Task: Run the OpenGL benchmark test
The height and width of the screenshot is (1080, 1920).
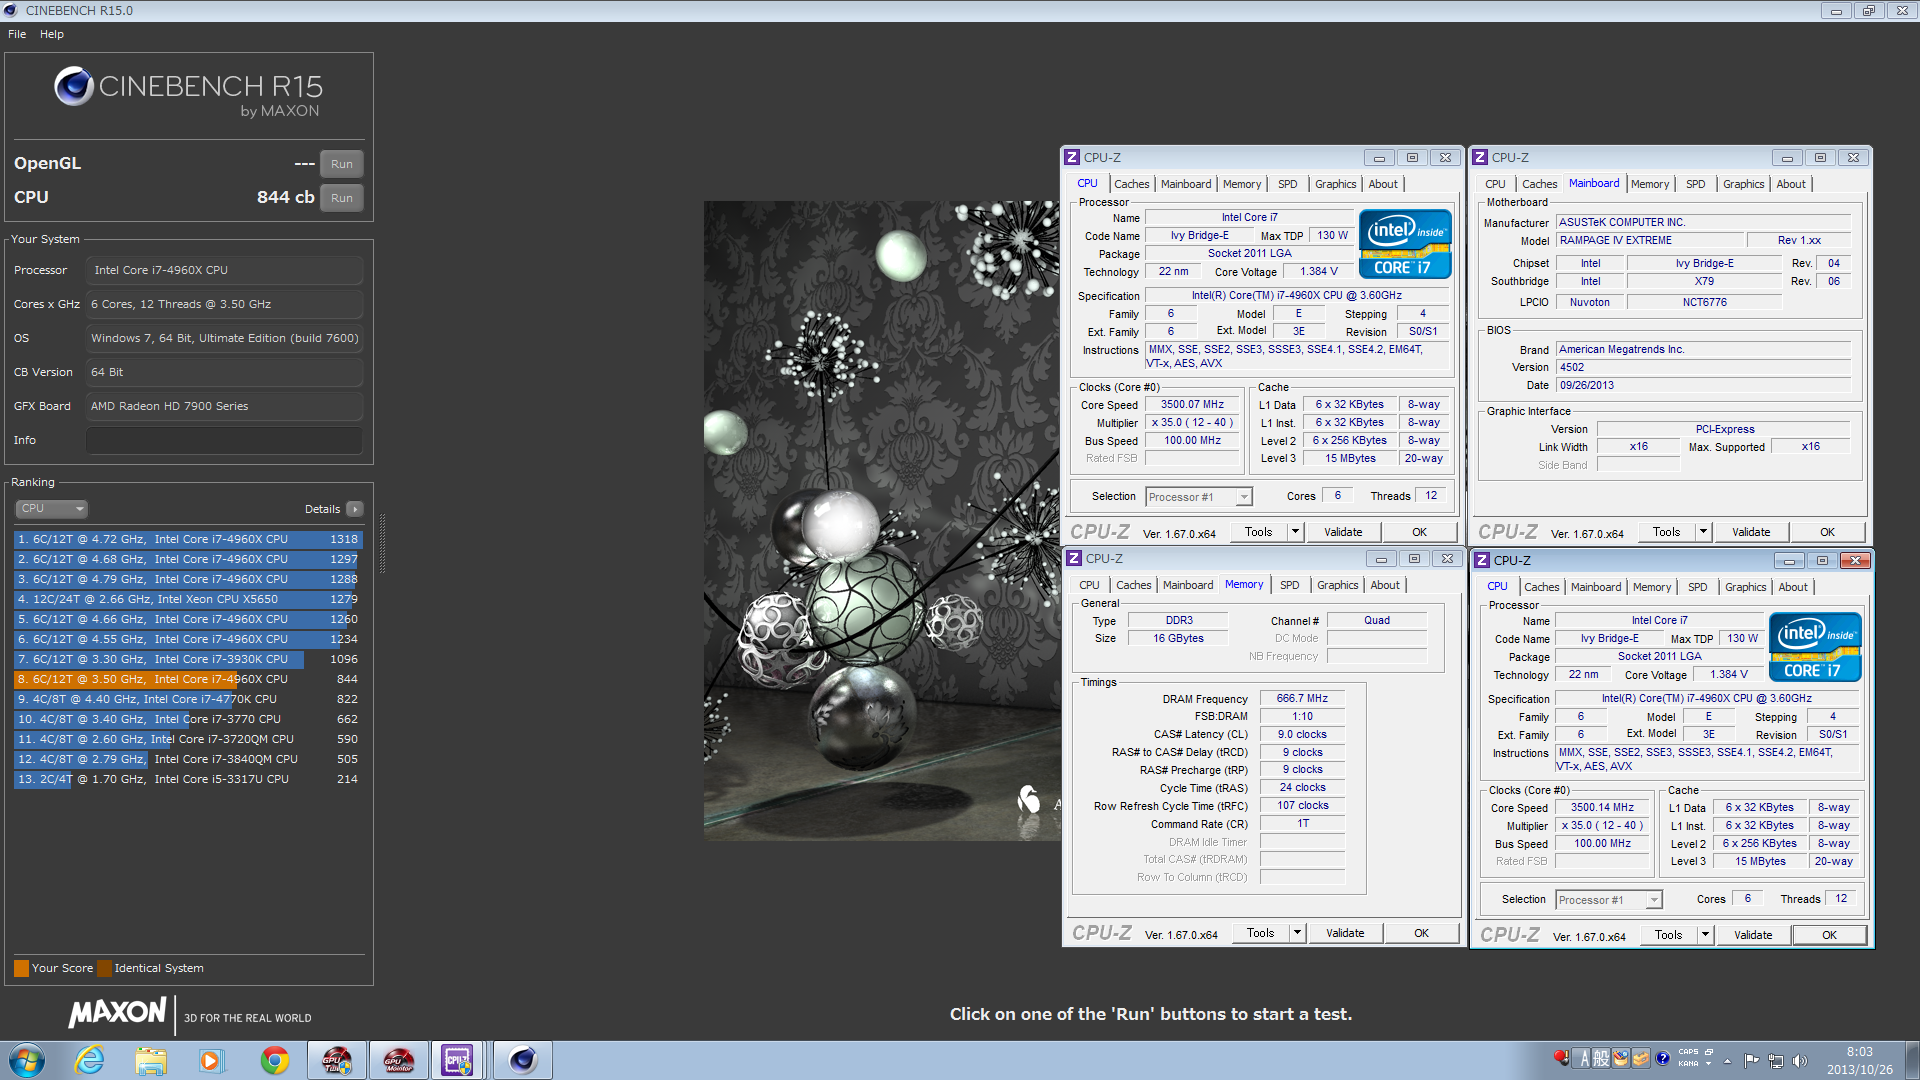Action: (341, 164)
